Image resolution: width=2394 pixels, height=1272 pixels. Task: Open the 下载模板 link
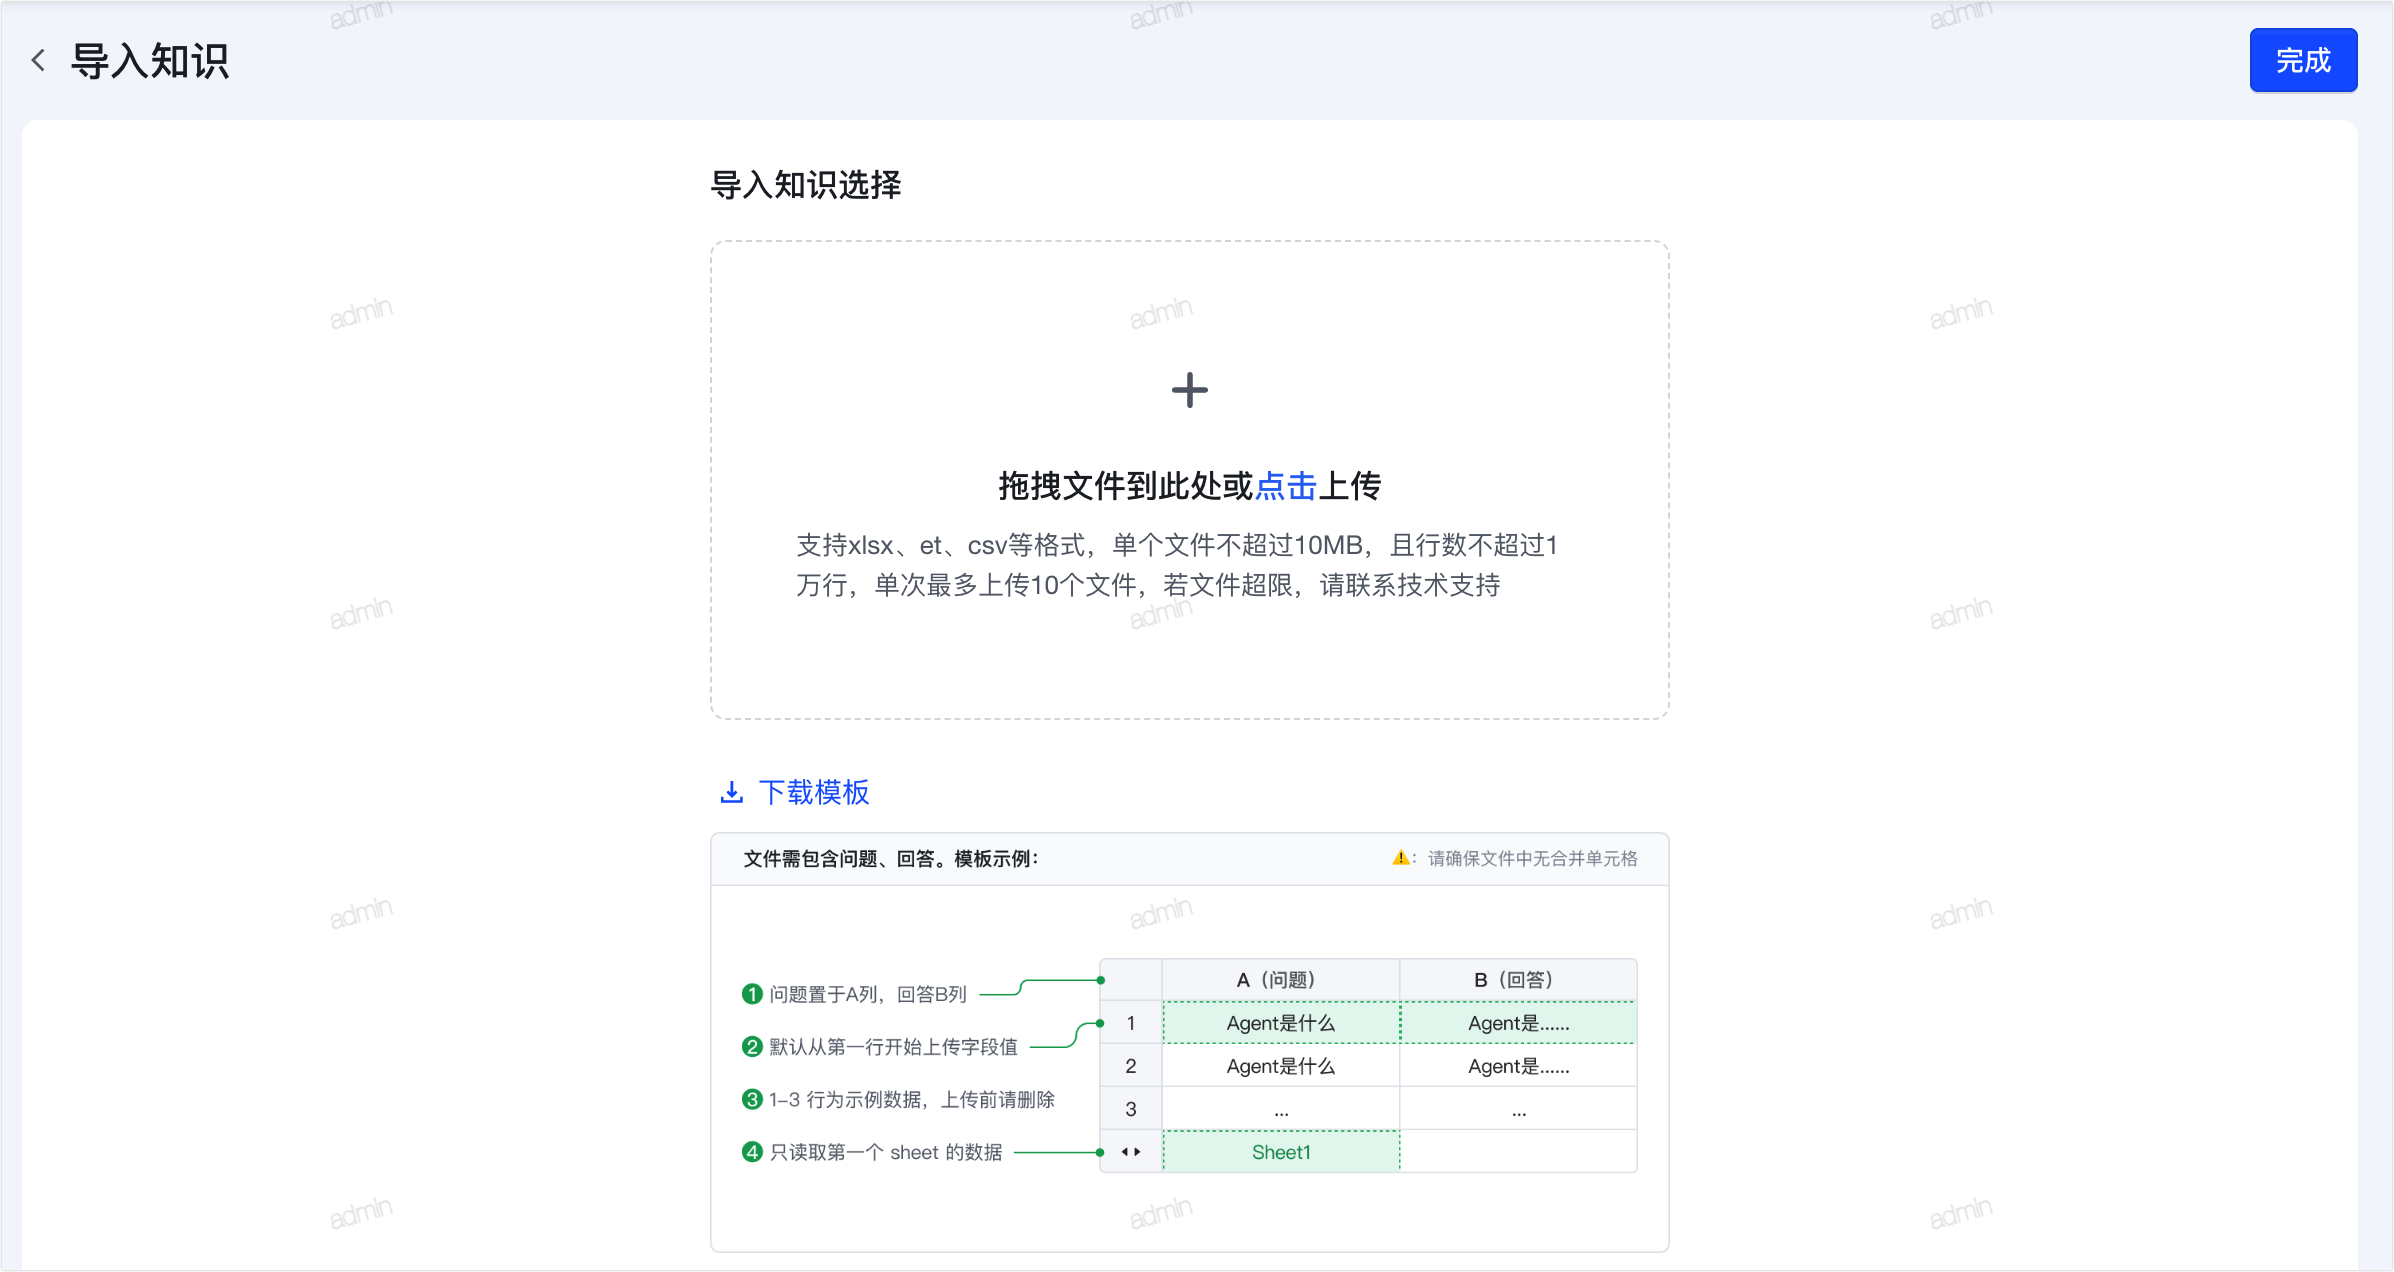click(814, 793)
